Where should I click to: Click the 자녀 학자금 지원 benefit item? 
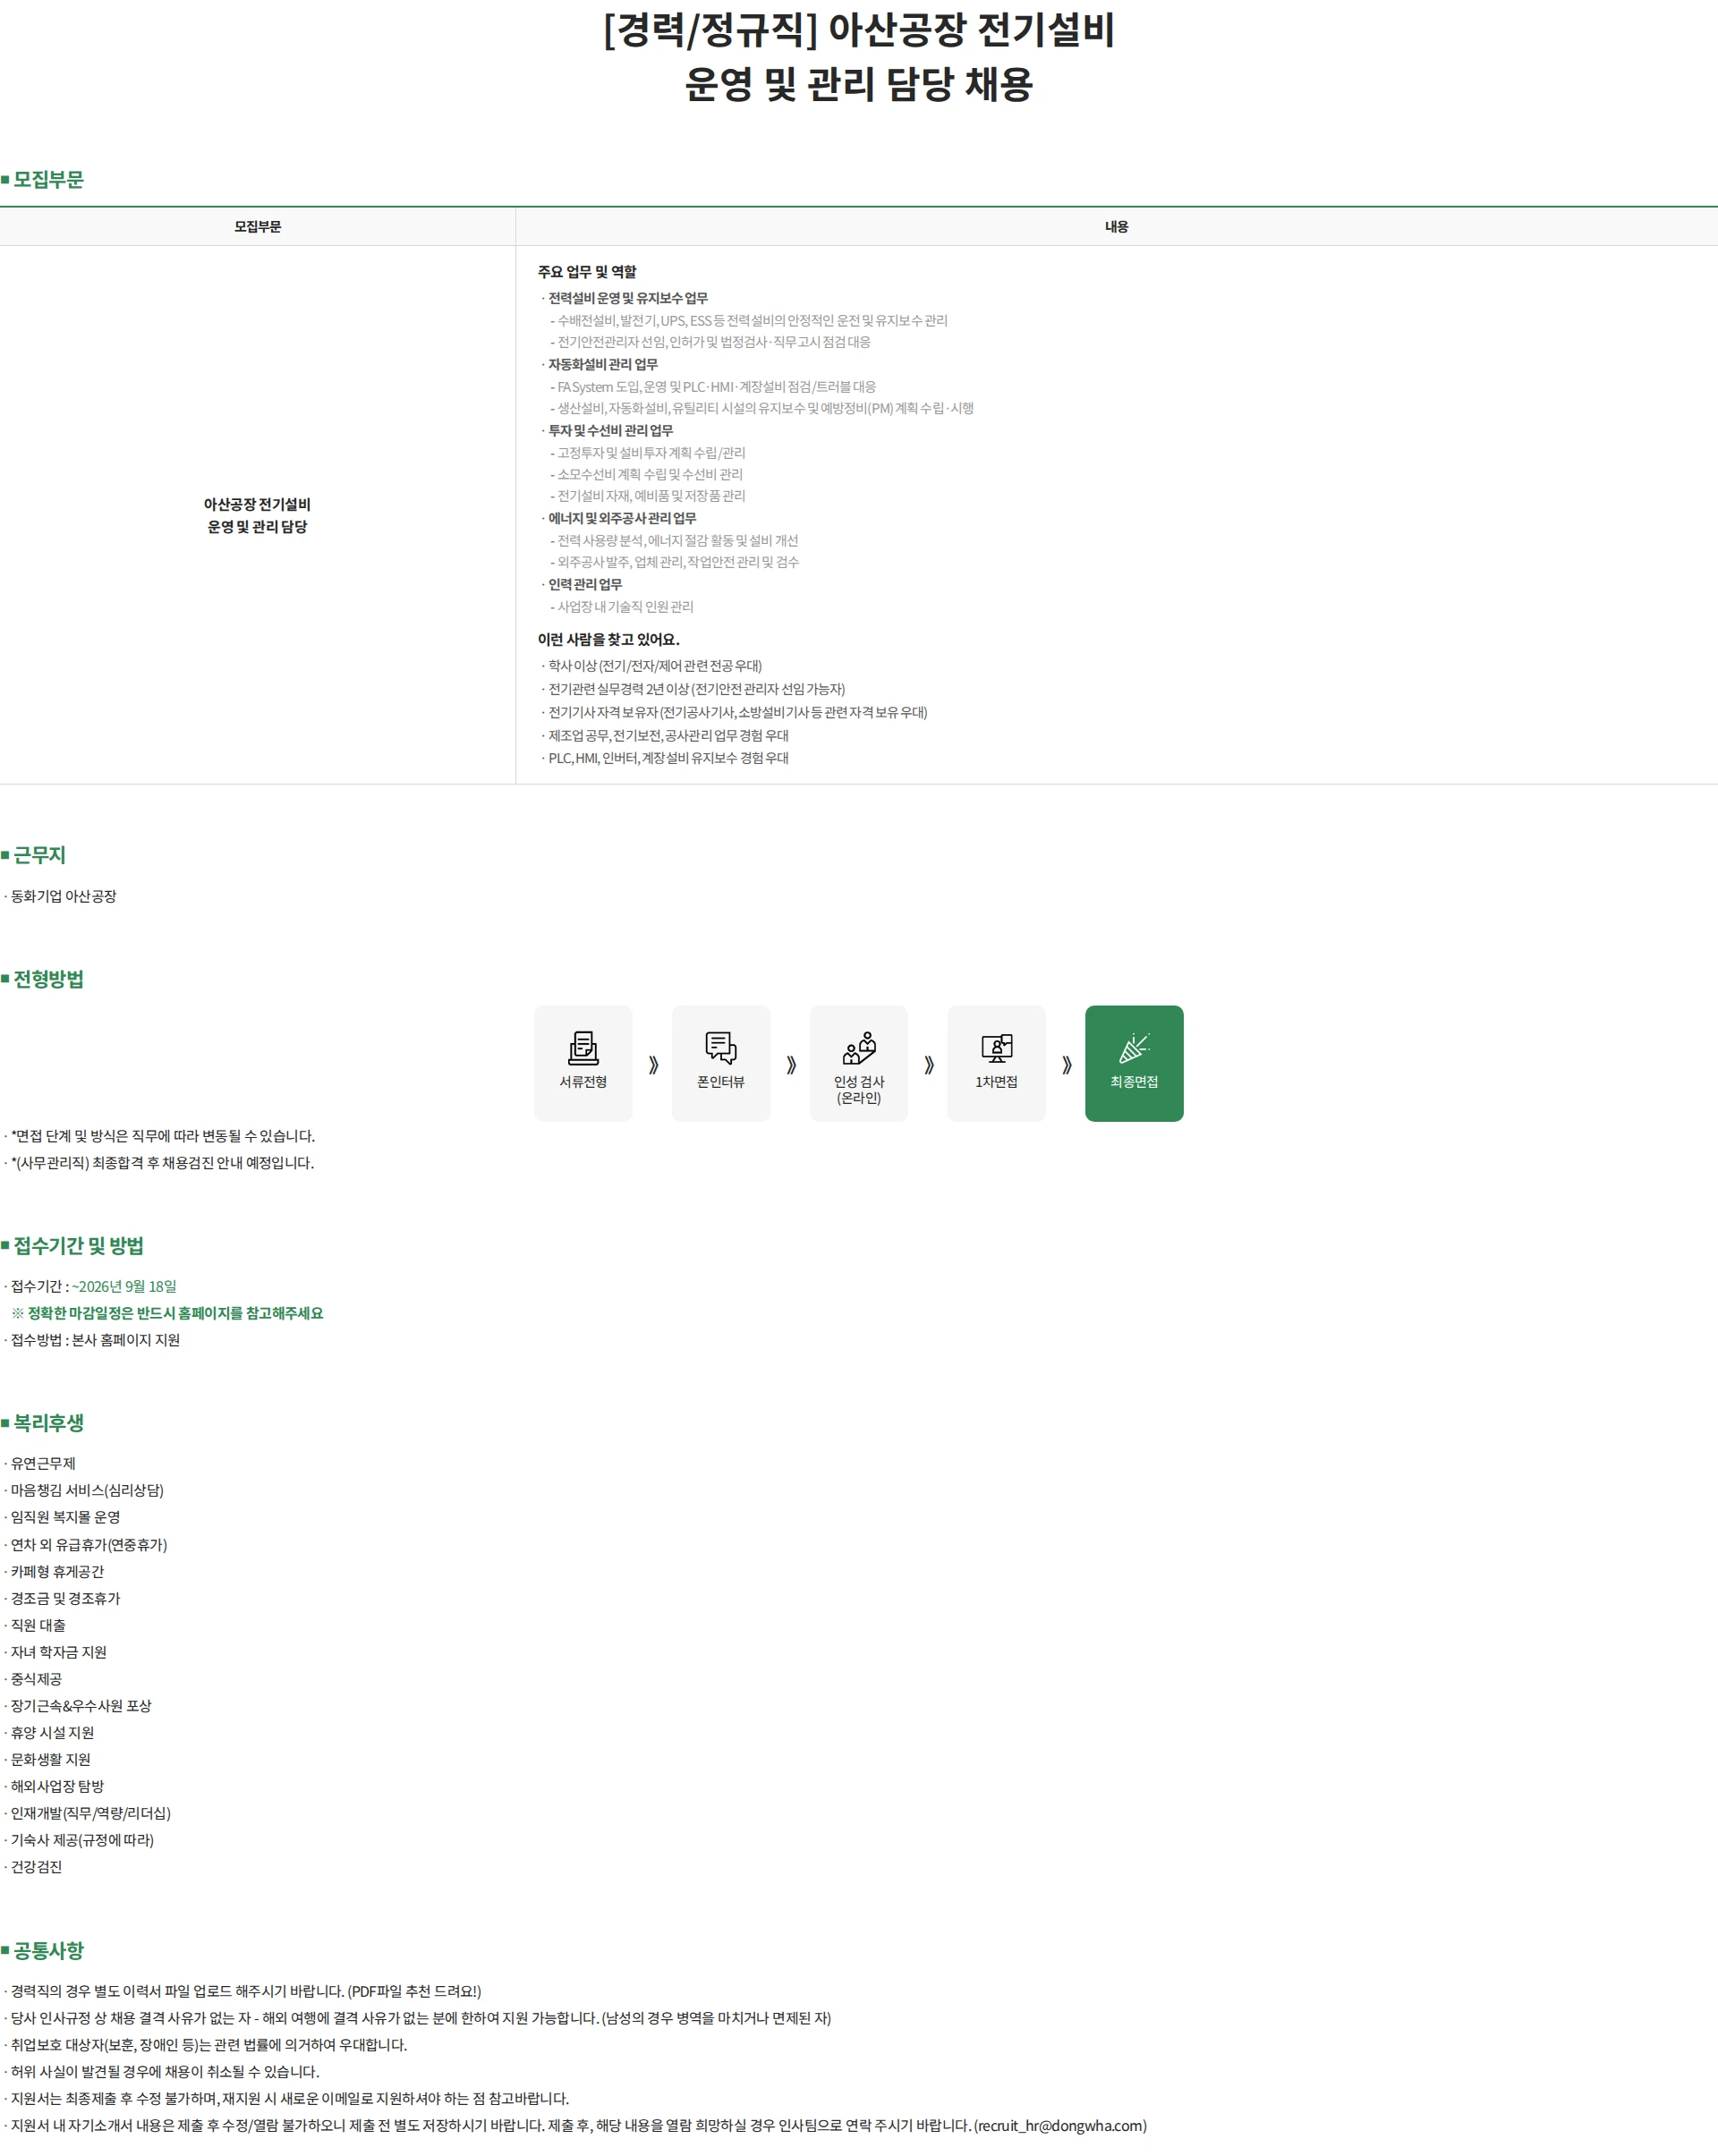(58, 1652)
